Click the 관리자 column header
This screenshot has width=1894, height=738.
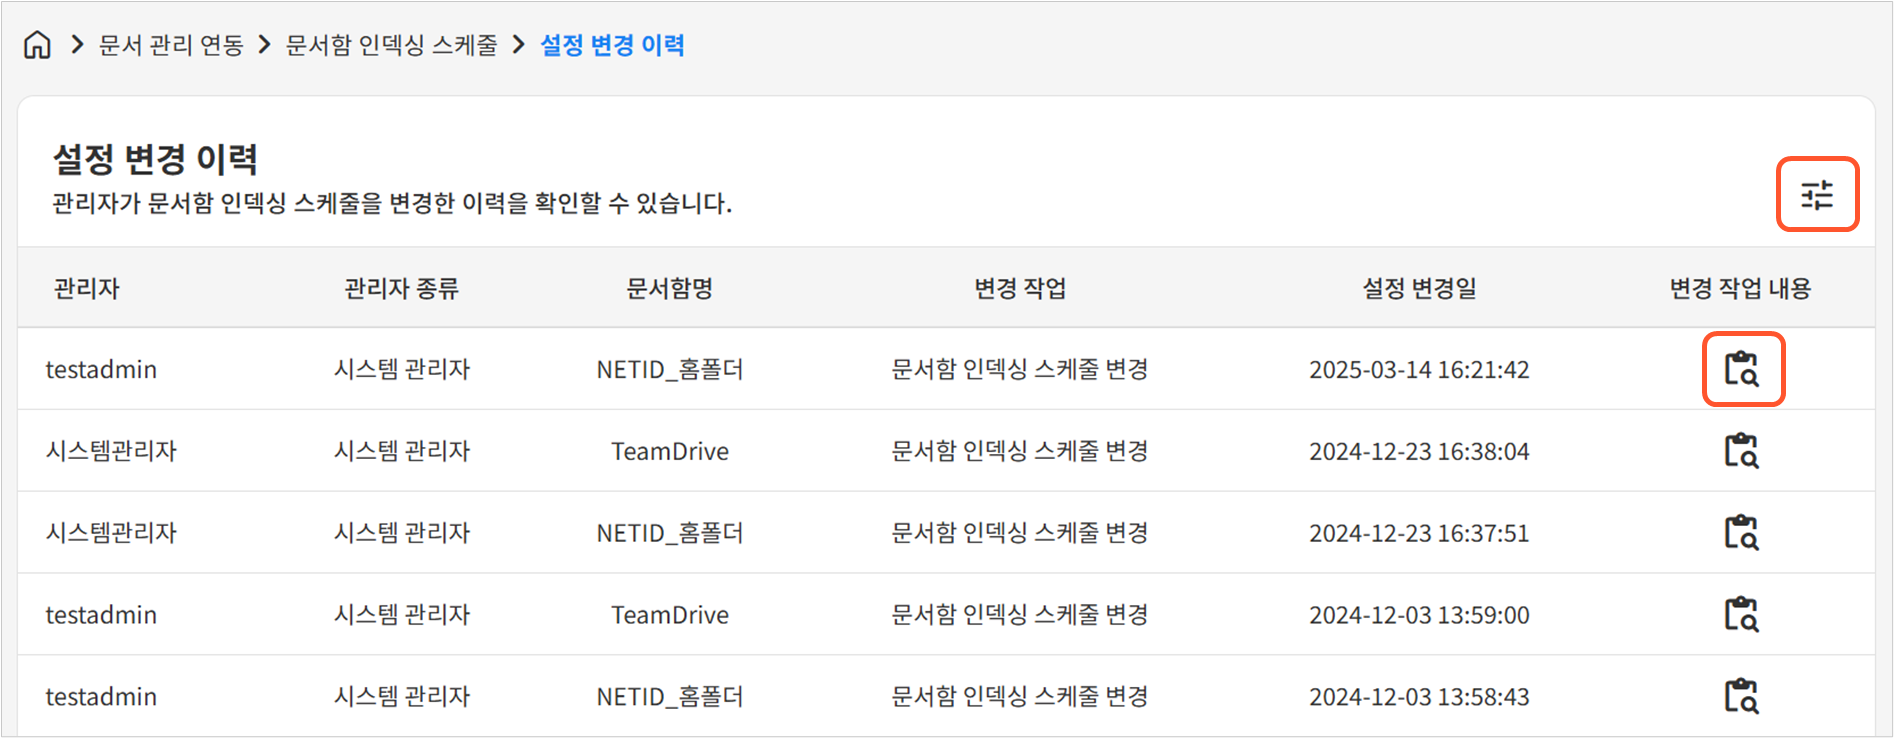pyautogui.click(x=87, y=289)
